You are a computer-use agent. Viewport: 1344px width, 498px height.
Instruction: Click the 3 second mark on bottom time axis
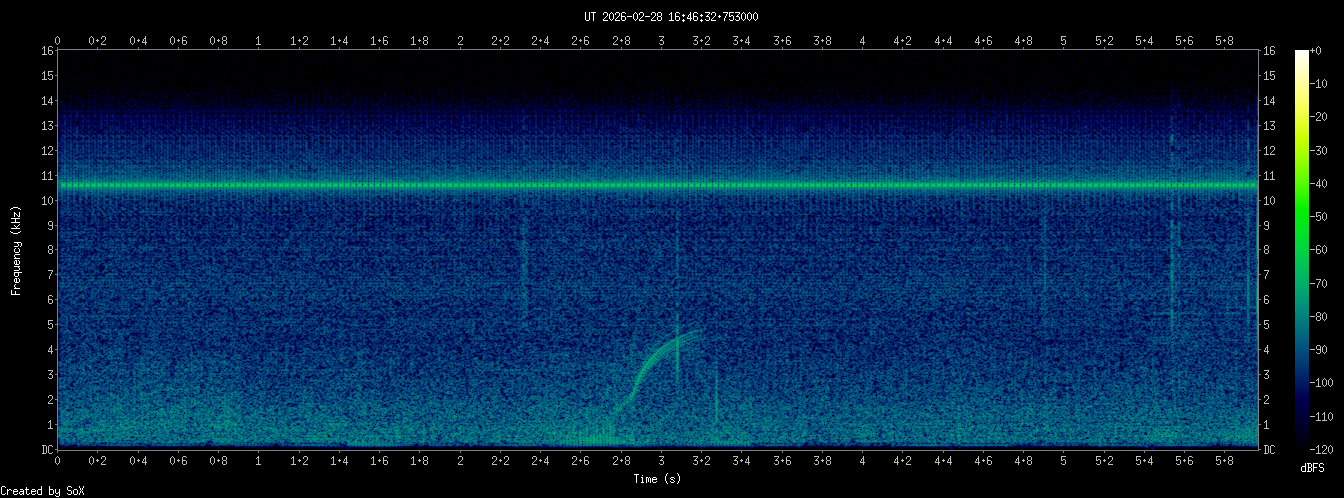point(661,461)
